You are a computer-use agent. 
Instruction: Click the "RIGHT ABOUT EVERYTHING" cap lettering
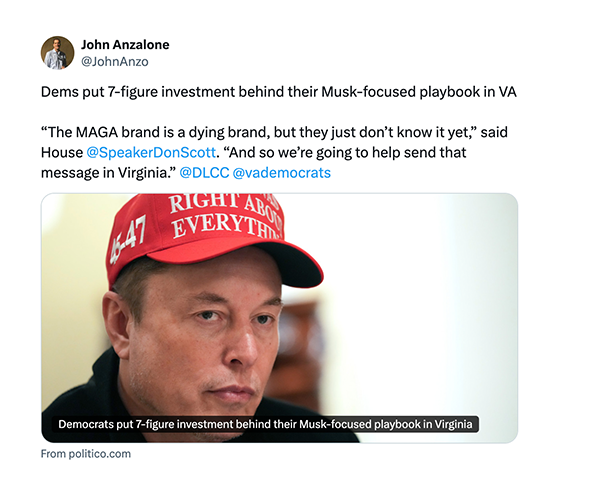click(x=226, y=216)
